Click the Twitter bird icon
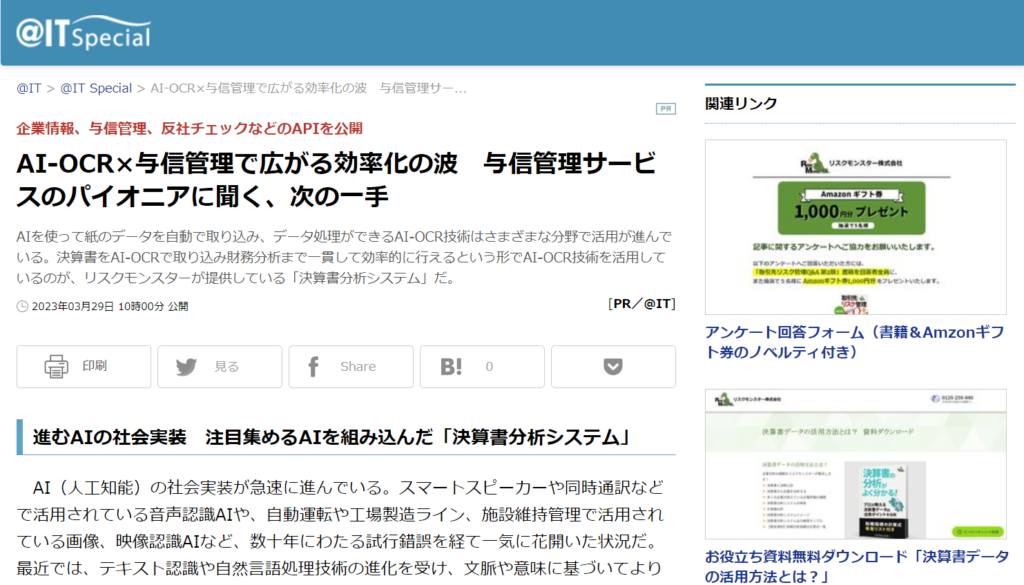Screen dimensions: 1024x585 [x=186, y=367]
